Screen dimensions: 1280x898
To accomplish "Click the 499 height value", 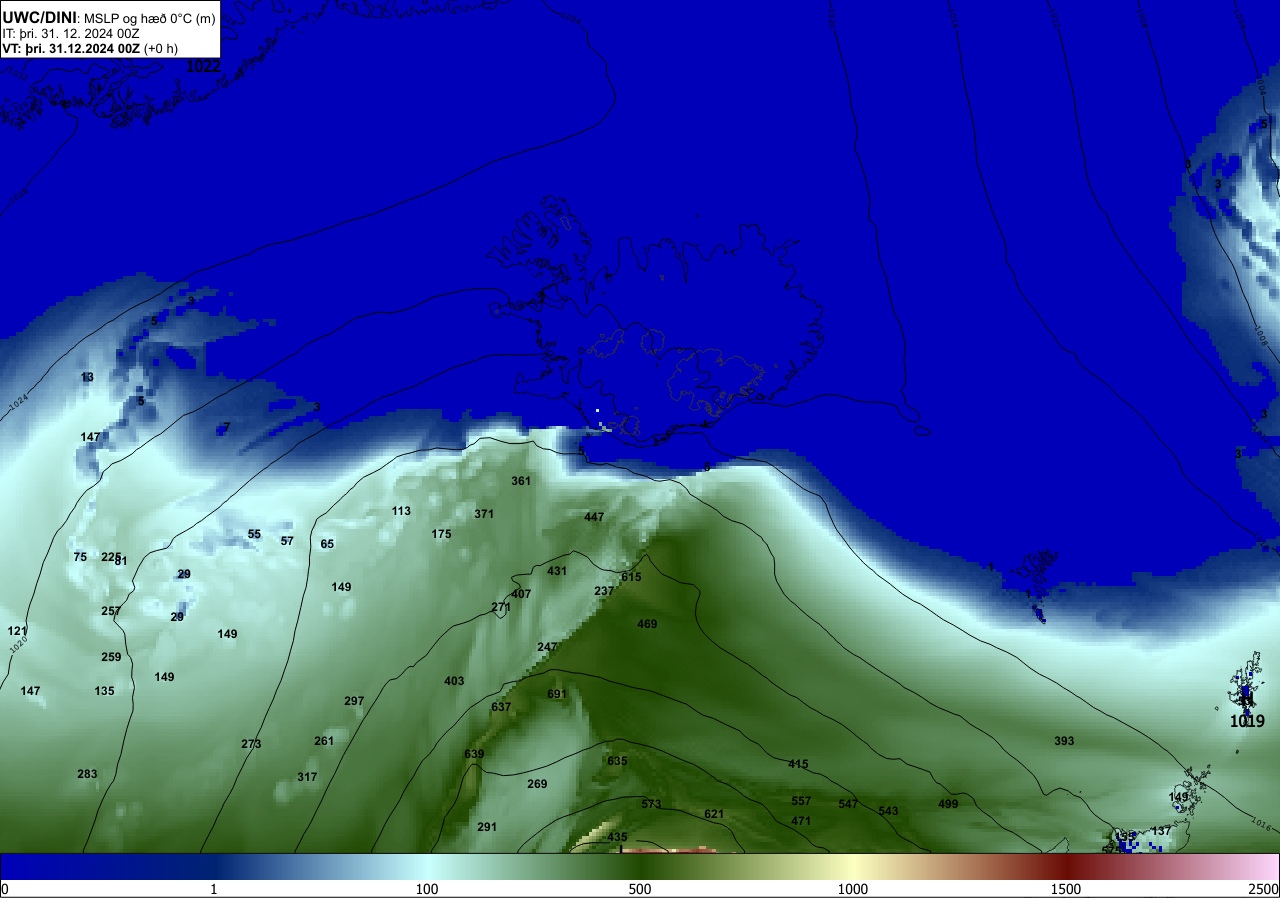I will (x=948, y=804).
